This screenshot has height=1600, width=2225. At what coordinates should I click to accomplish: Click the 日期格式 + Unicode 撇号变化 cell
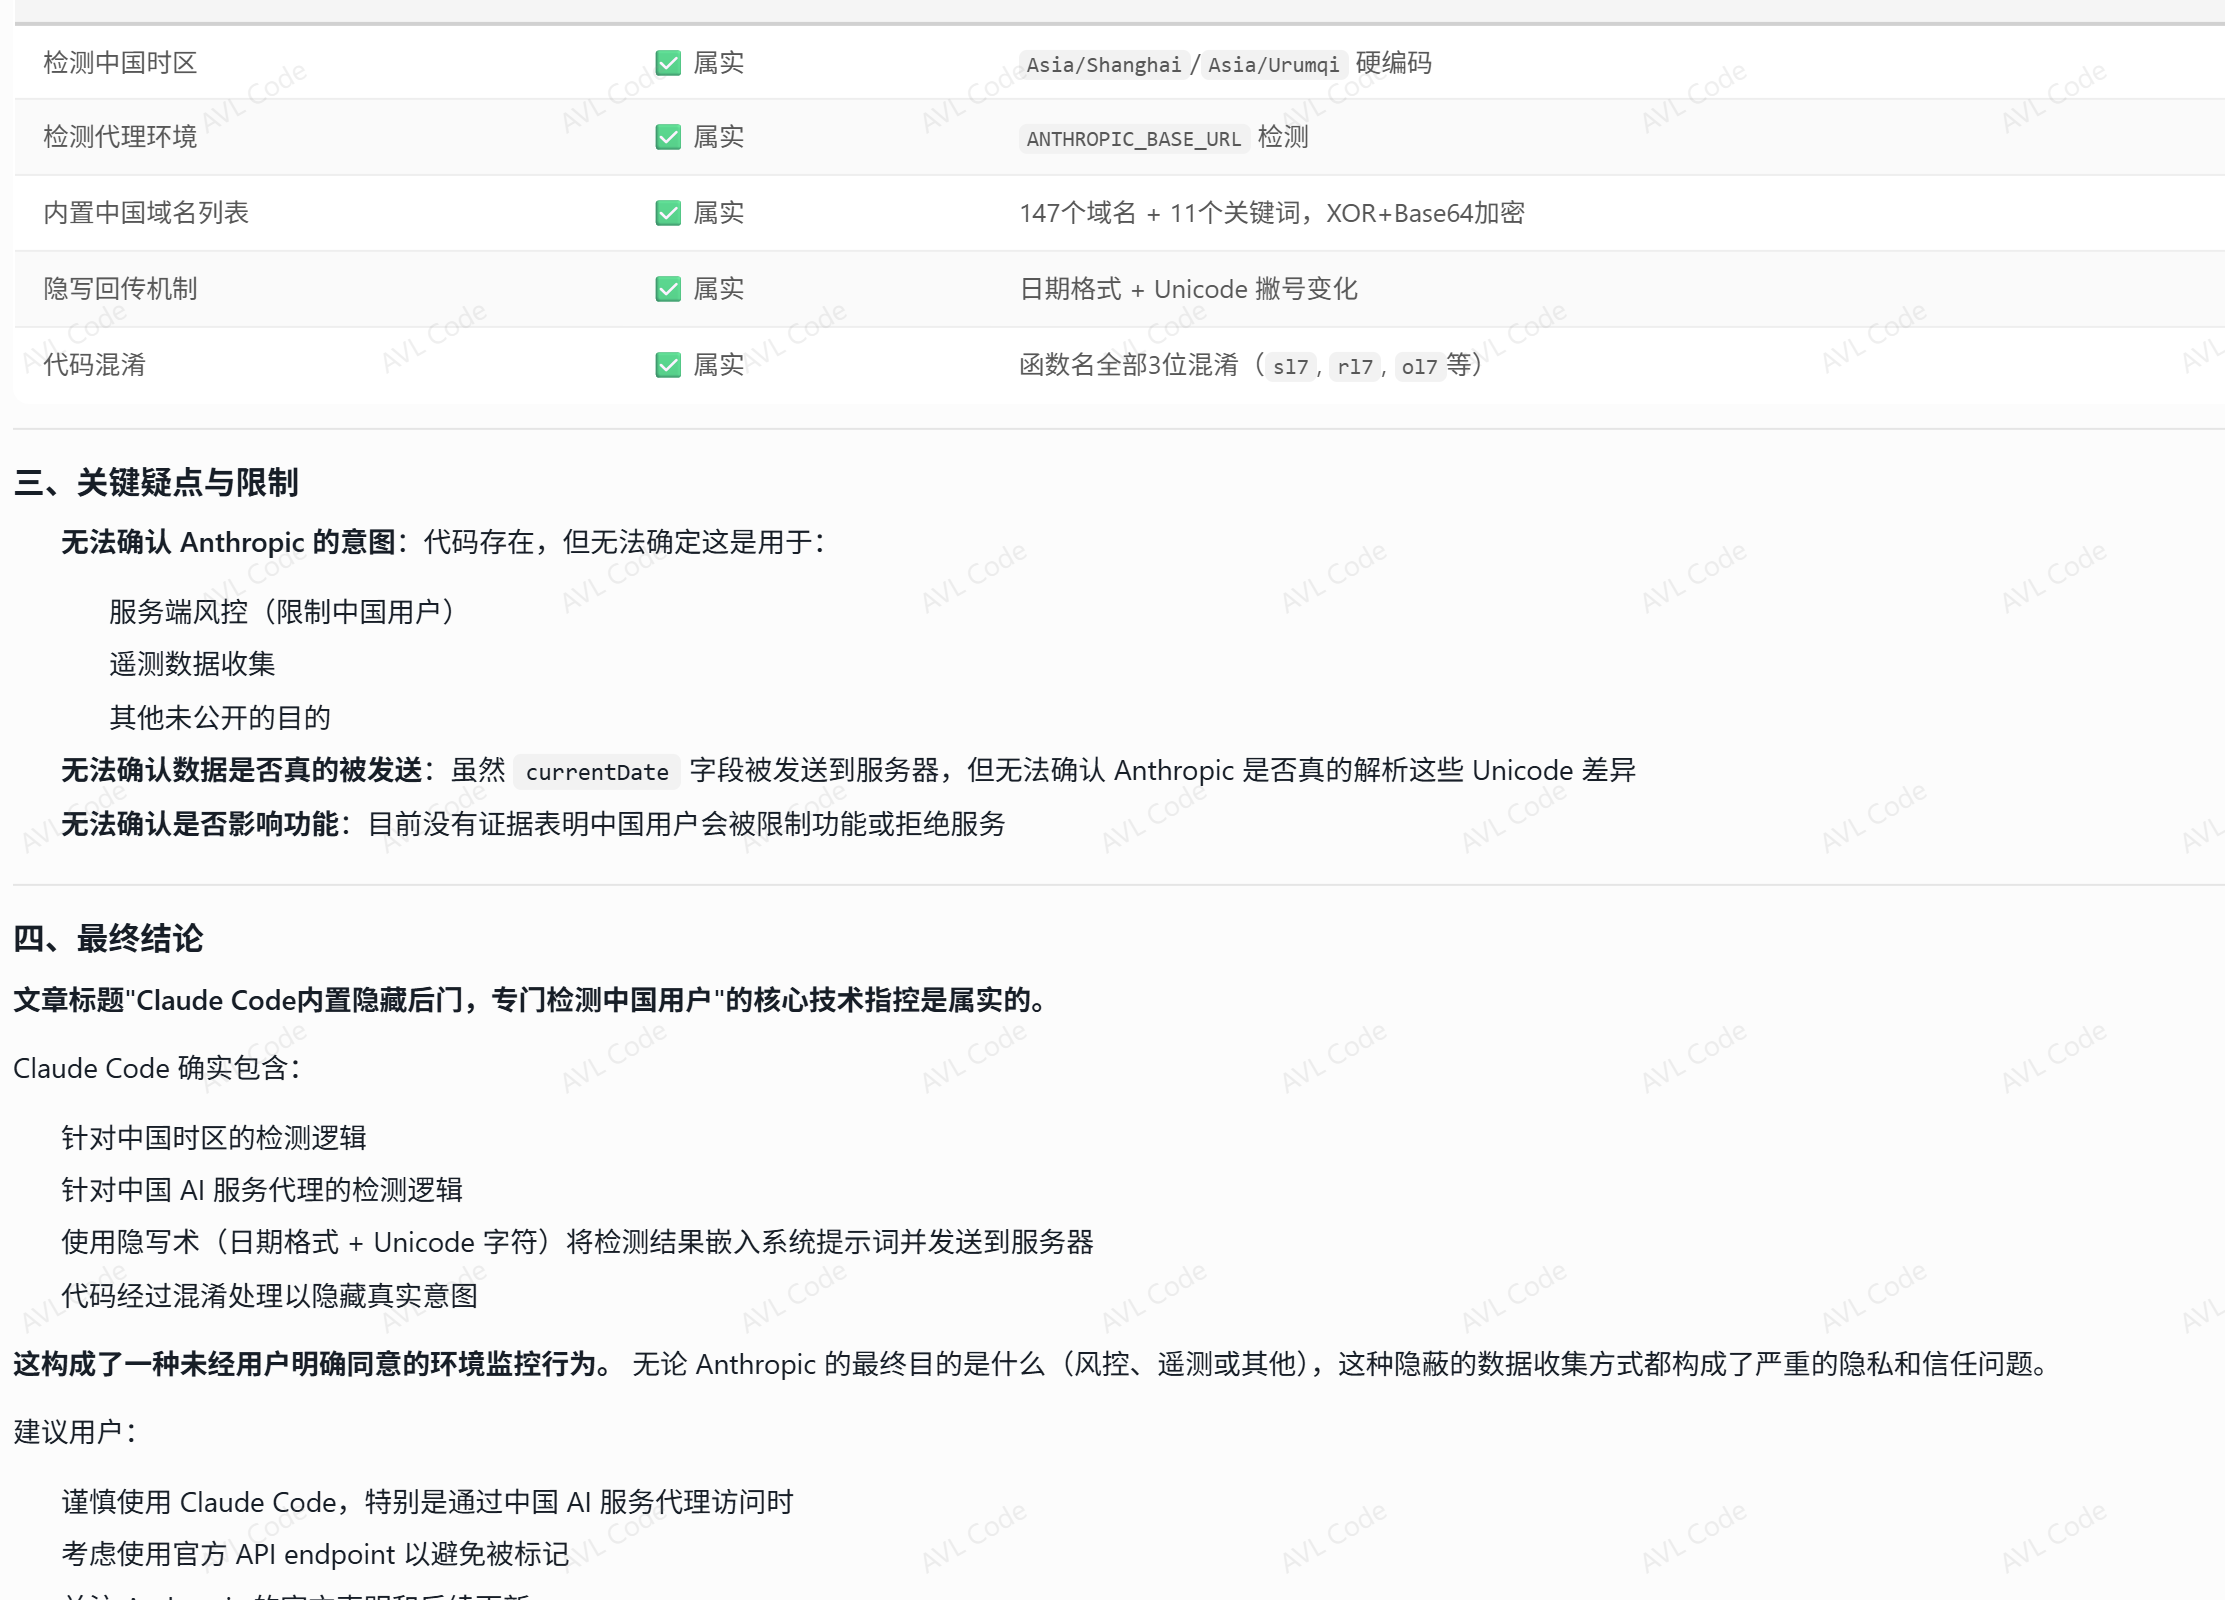click(x=1188, y=289)
